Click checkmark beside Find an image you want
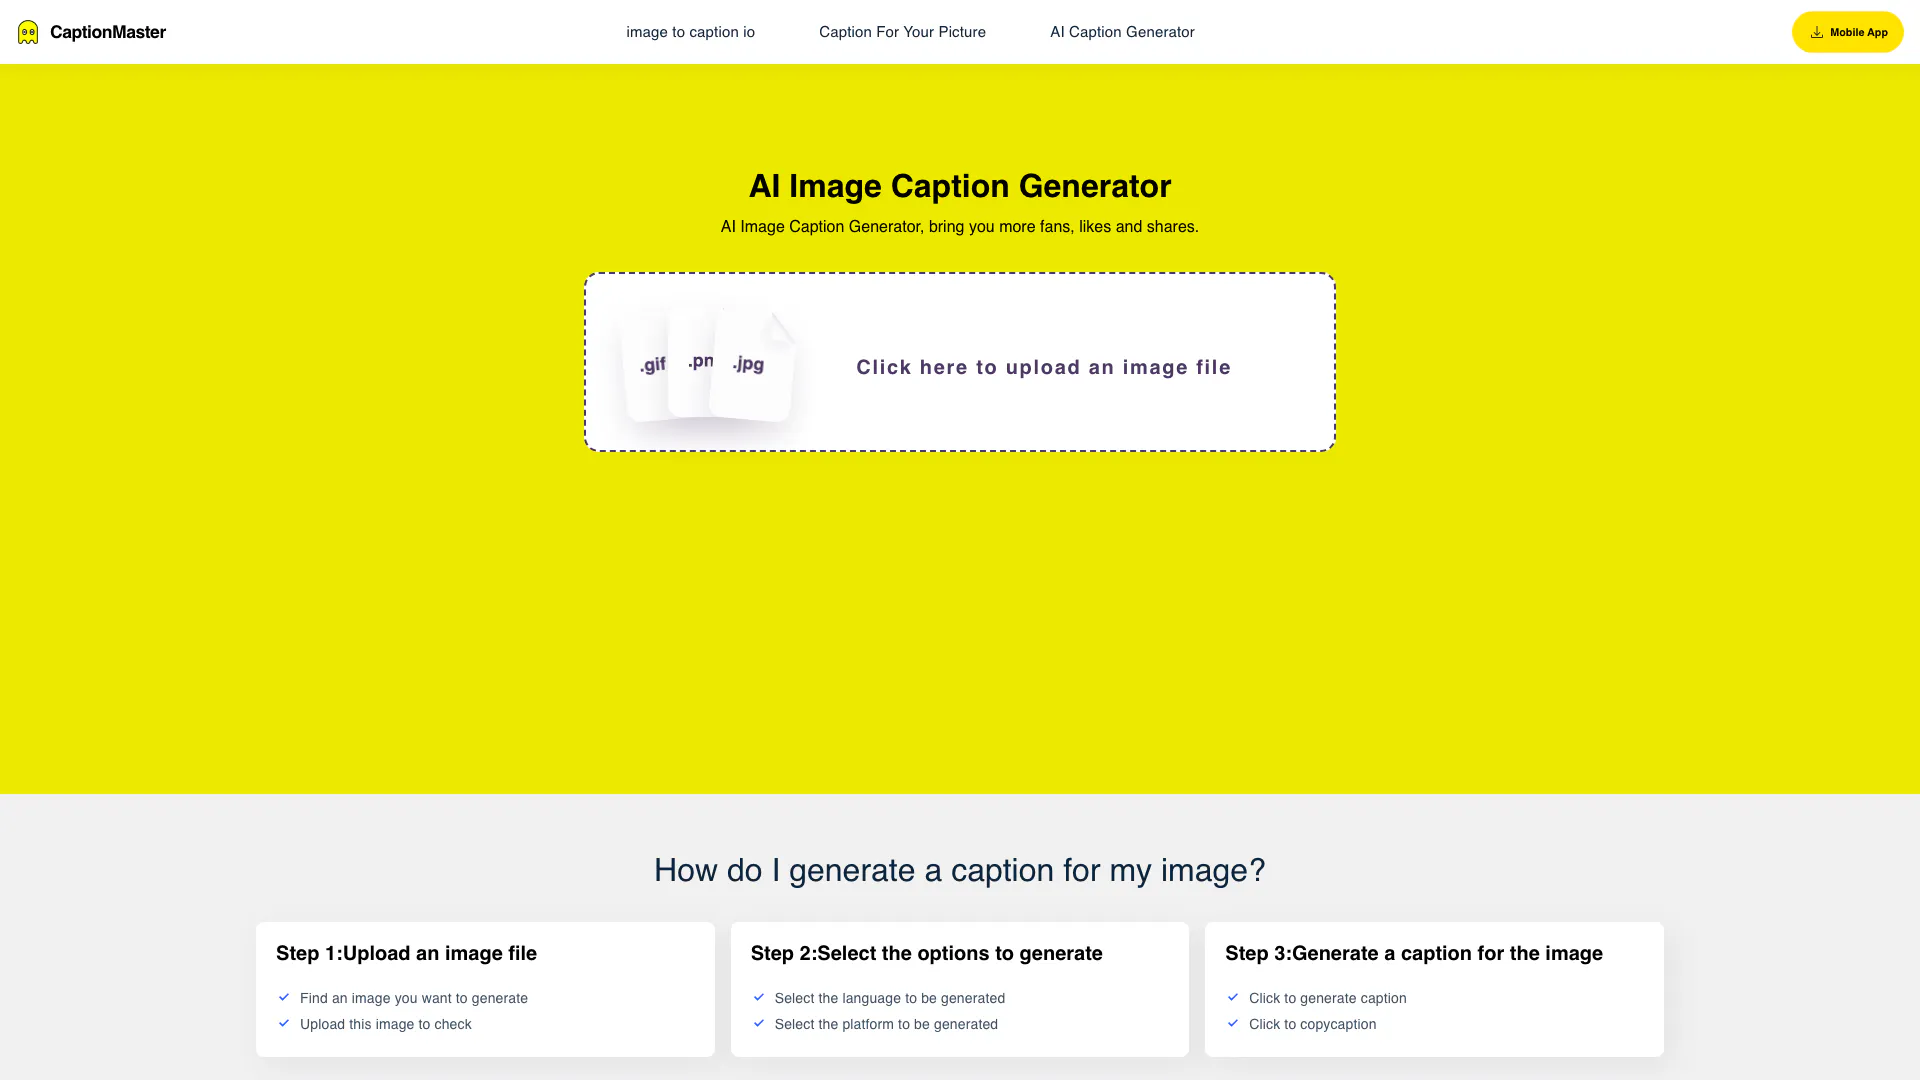The width and height of the screenshot is (1920, 1080). tap(284, 997)
